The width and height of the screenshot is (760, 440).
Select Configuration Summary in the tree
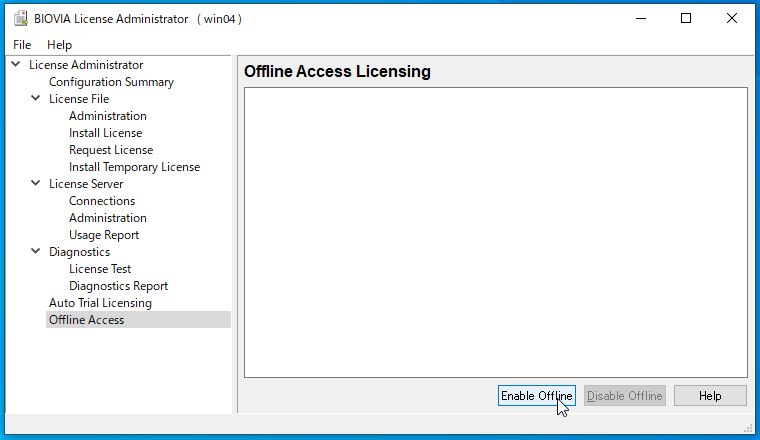point(111,82)
